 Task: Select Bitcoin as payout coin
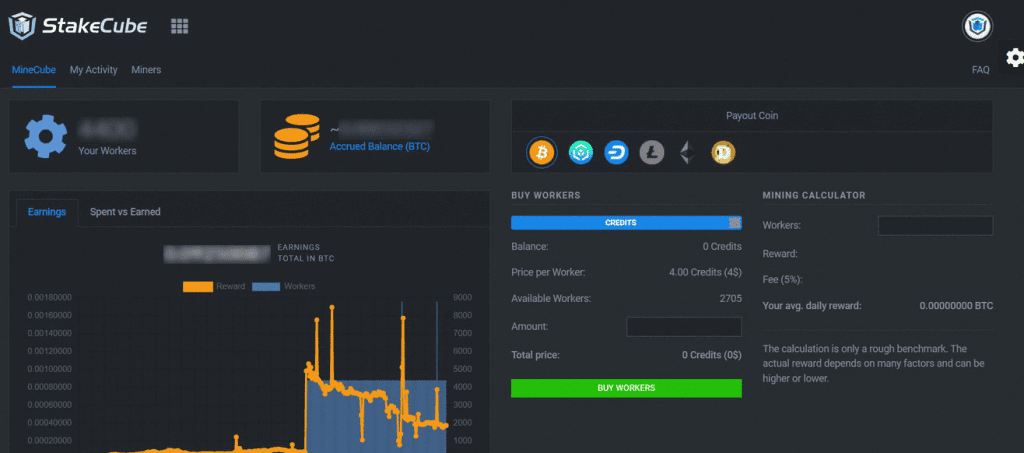point(541,153)
